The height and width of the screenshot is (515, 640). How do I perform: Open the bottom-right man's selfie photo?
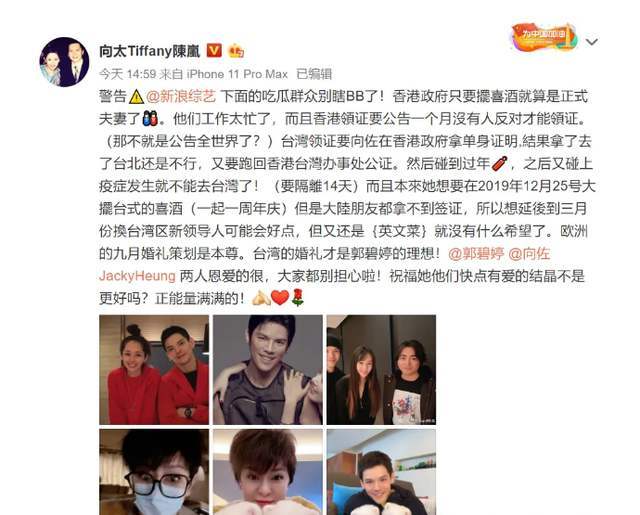pos(381,472)
